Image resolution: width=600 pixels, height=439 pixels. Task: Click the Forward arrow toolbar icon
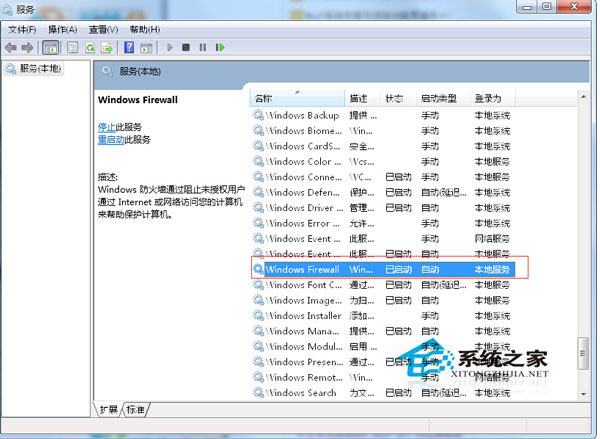point(27,48)
